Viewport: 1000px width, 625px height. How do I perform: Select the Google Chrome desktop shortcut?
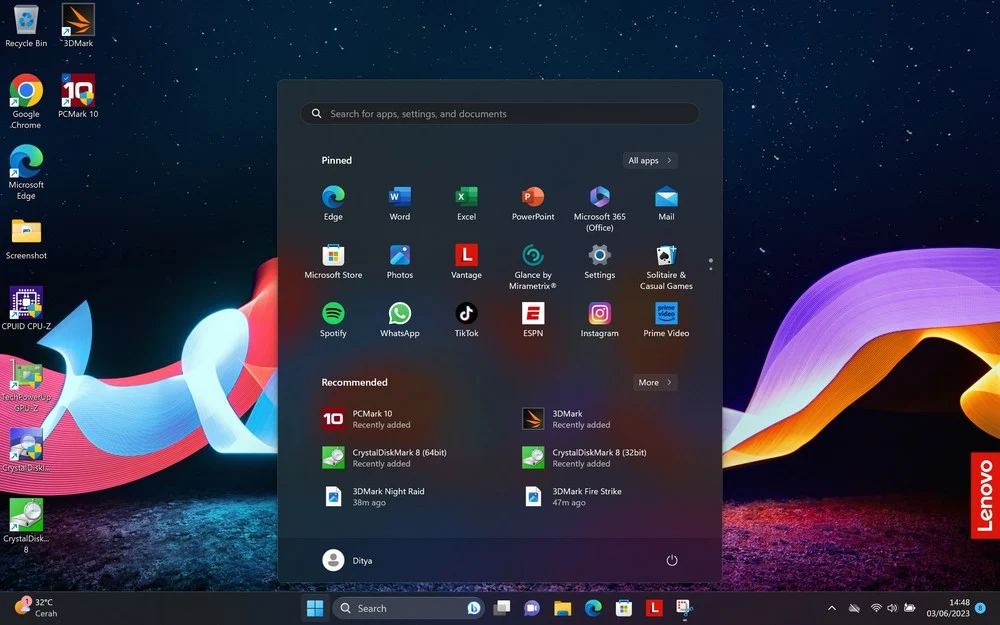26,101
